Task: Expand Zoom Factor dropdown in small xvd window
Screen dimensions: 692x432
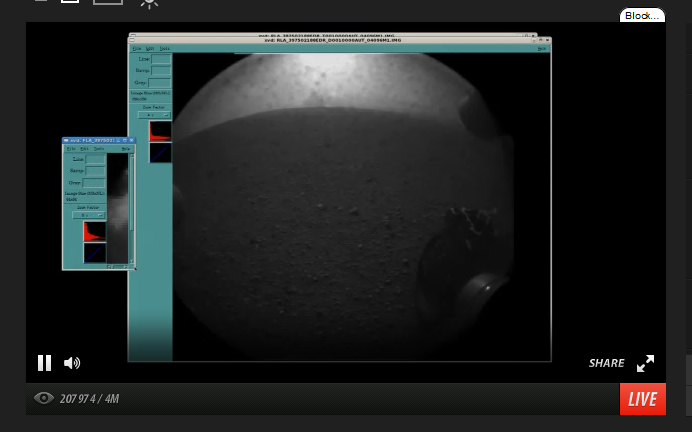Action: (x=87, y=214)
